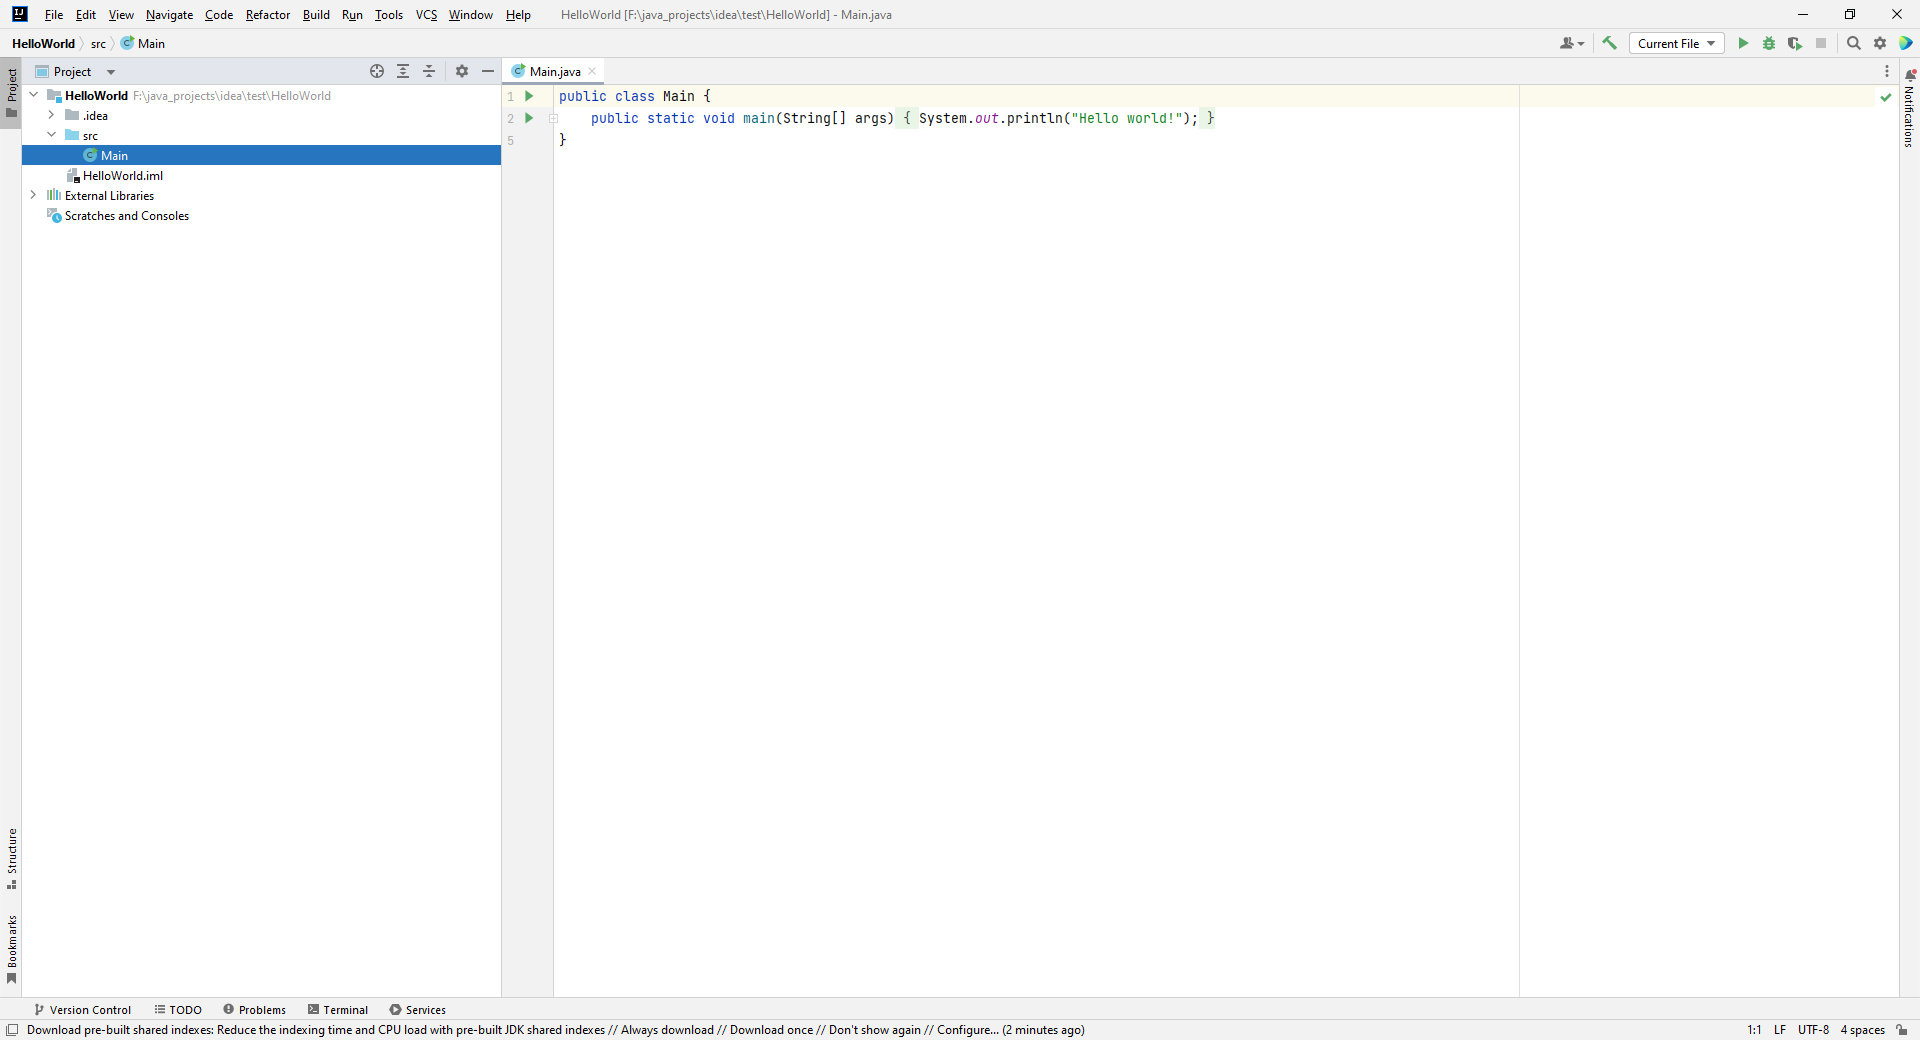Click the Build Project hammer icon

tap(1609, 43)
